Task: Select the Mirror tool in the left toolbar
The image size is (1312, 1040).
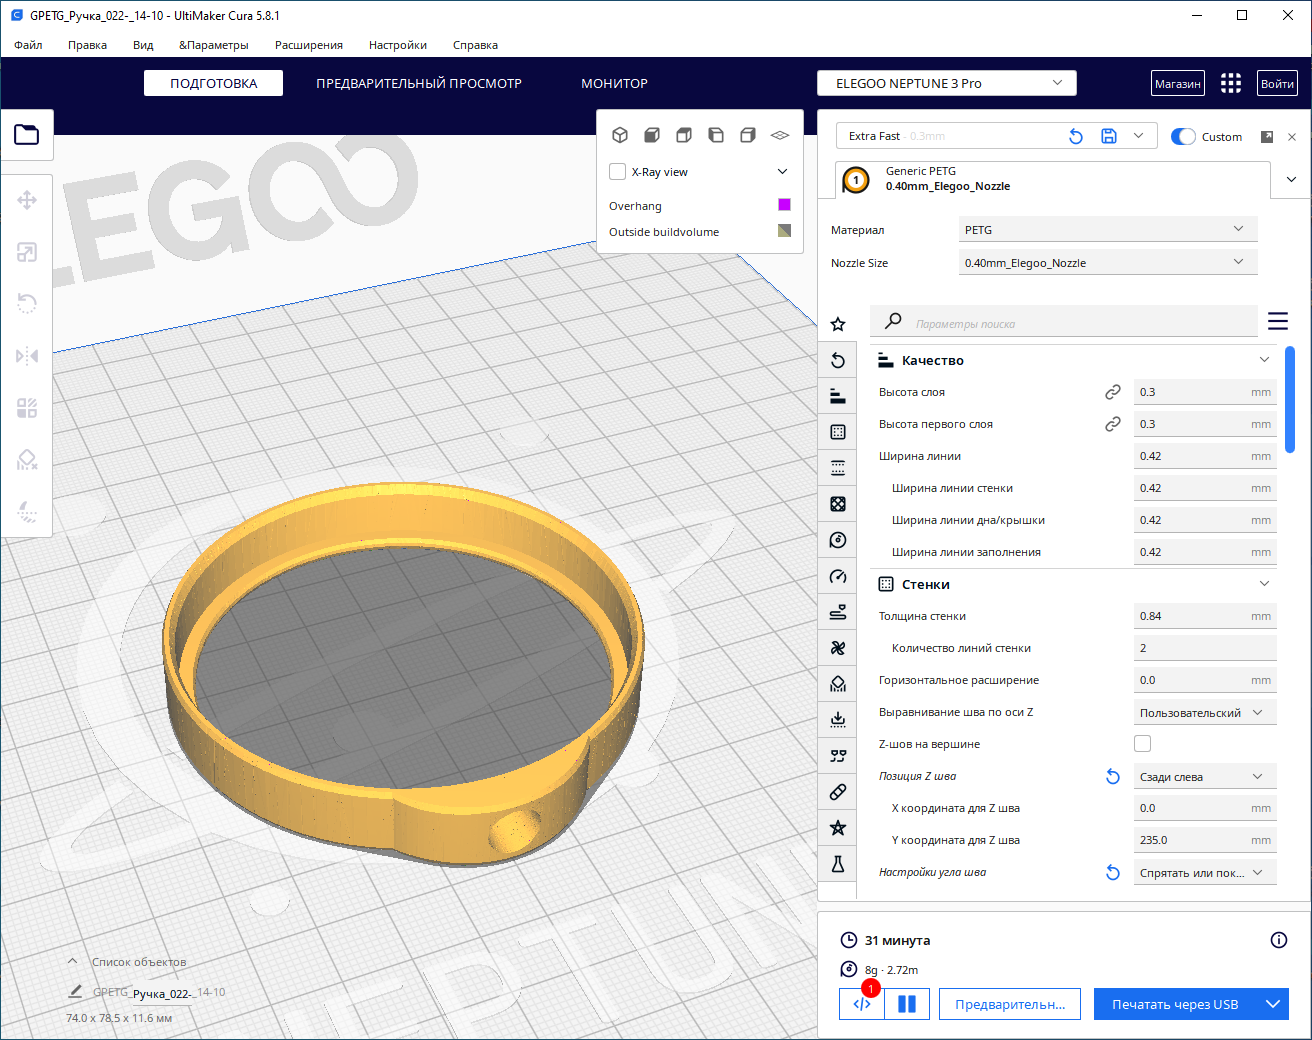Action: coord(27,356)
